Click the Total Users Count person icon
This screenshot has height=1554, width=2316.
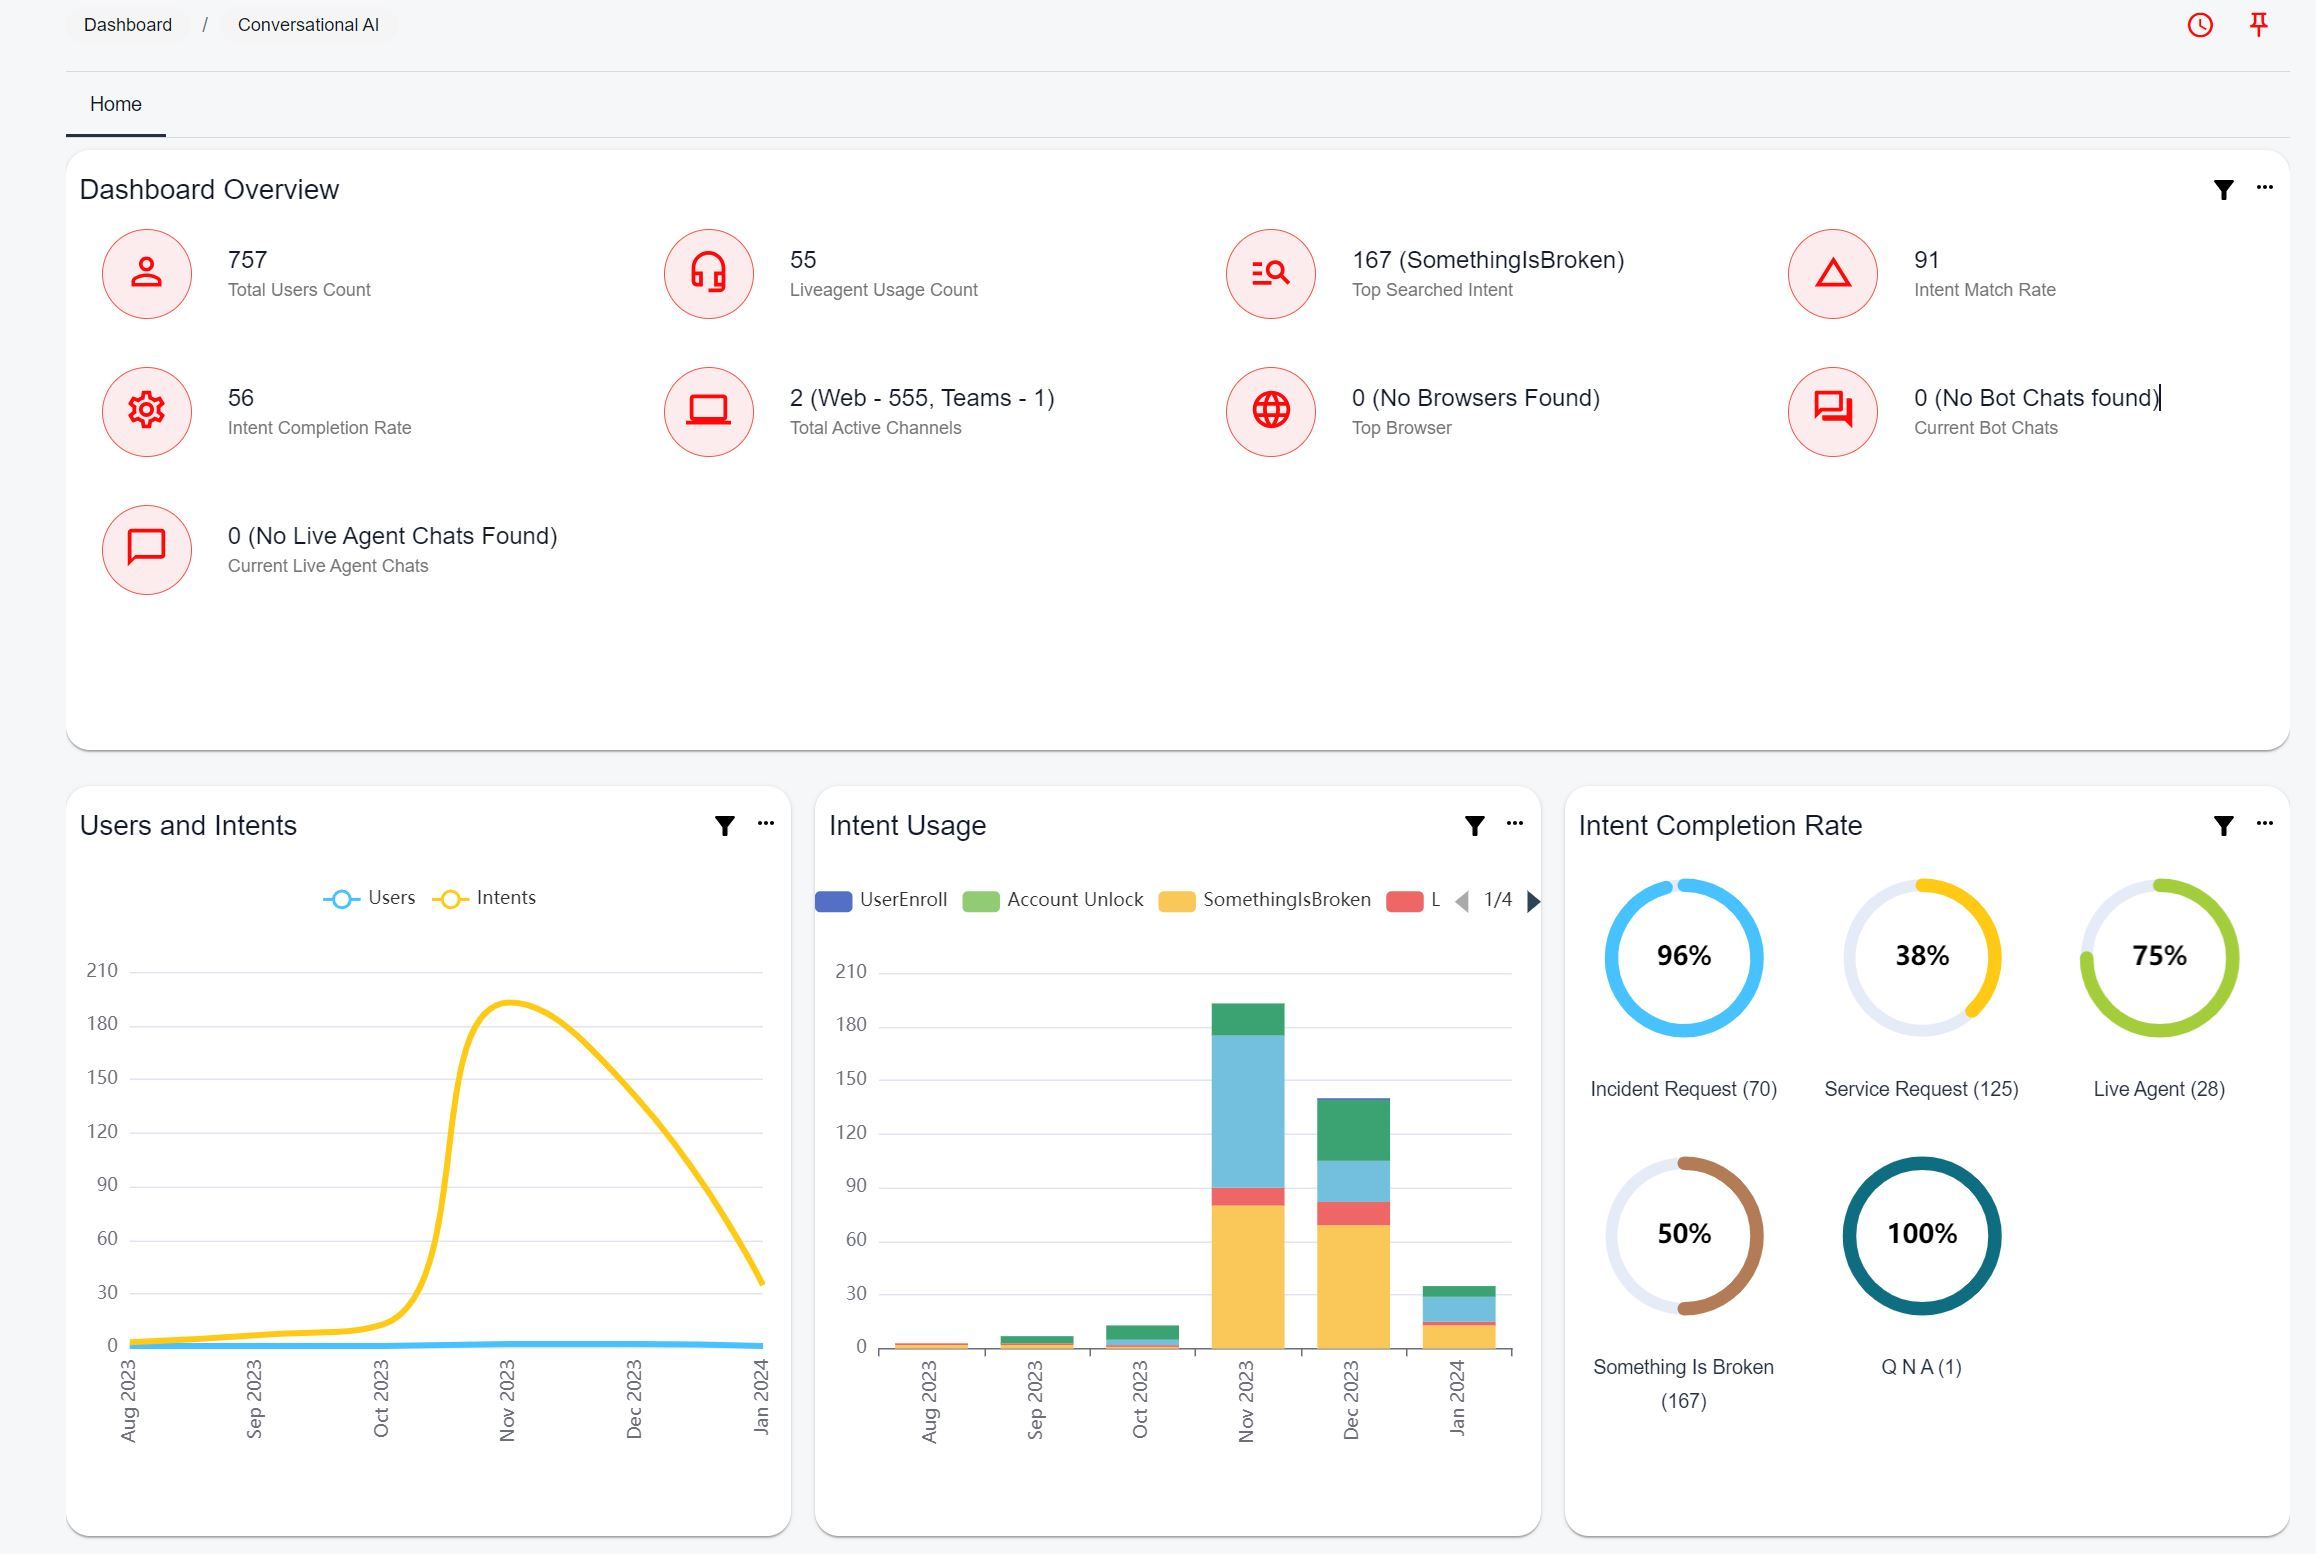147,273
